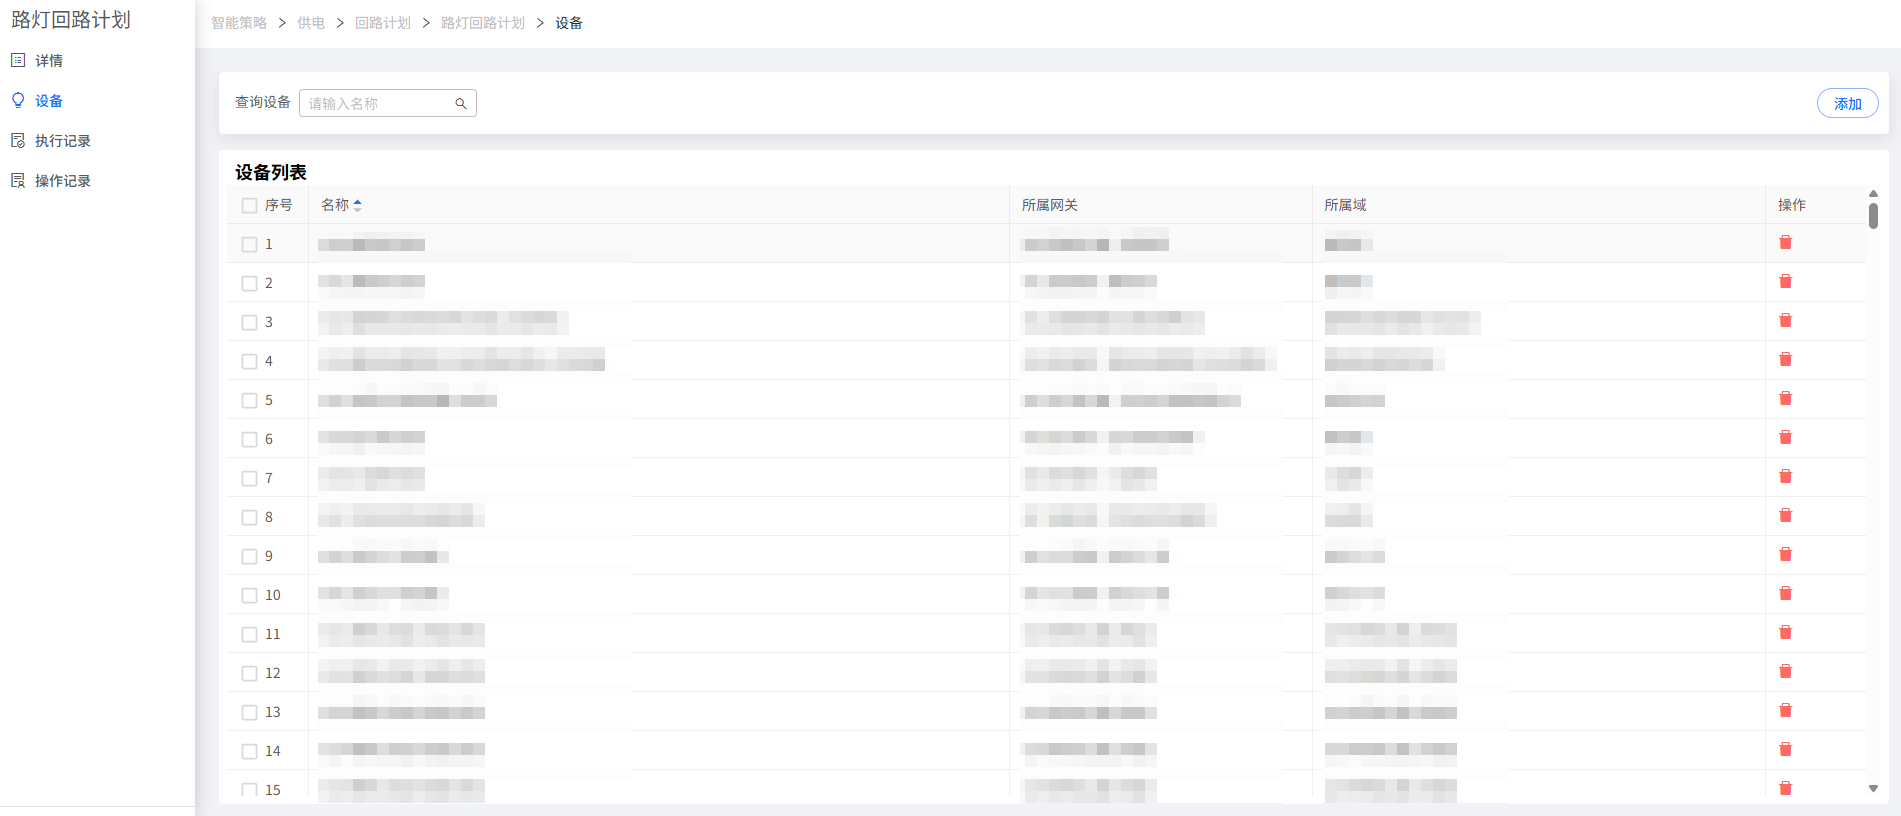Click the red delete icon in row 14
This screenshot has height=816, width=1901.
(1785, 749)
